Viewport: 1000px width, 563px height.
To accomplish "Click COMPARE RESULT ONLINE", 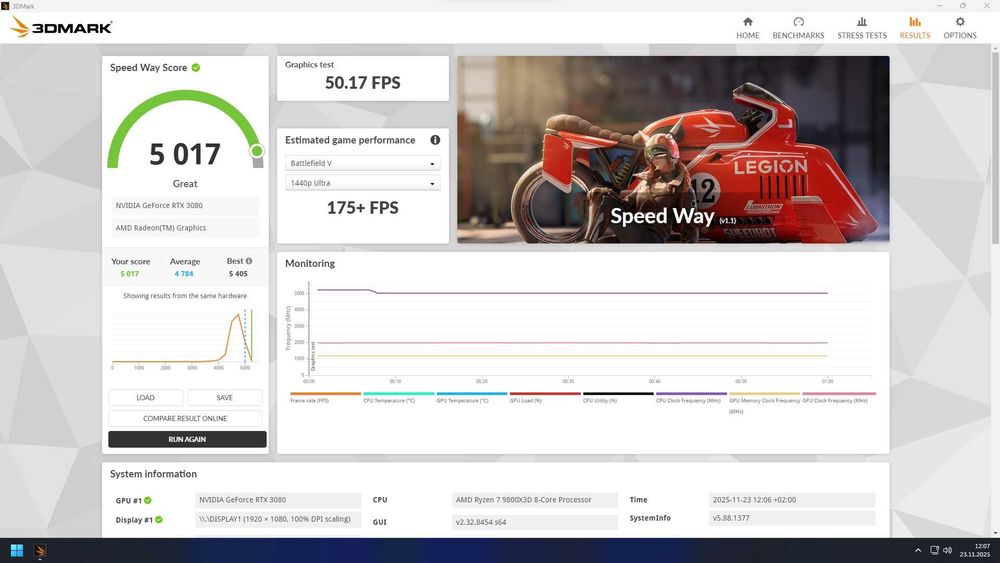I will (x=185, y=418).
